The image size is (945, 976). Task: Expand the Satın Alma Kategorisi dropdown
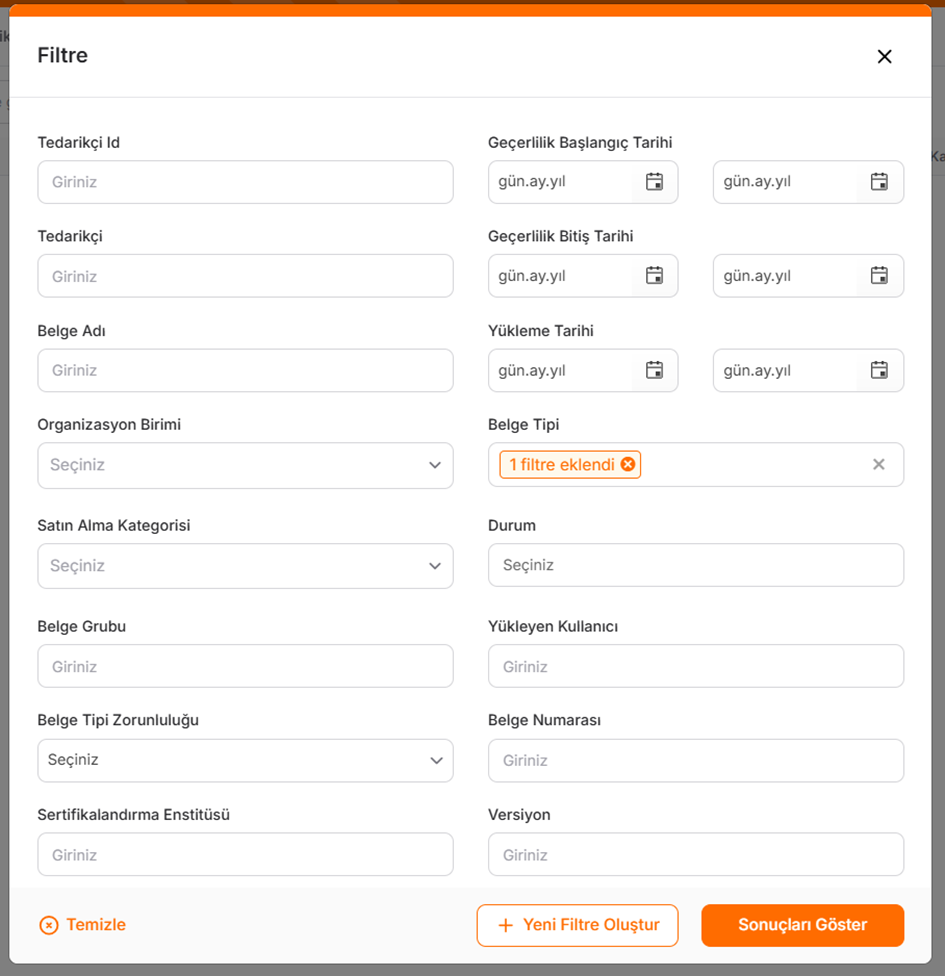click(245, 566)
